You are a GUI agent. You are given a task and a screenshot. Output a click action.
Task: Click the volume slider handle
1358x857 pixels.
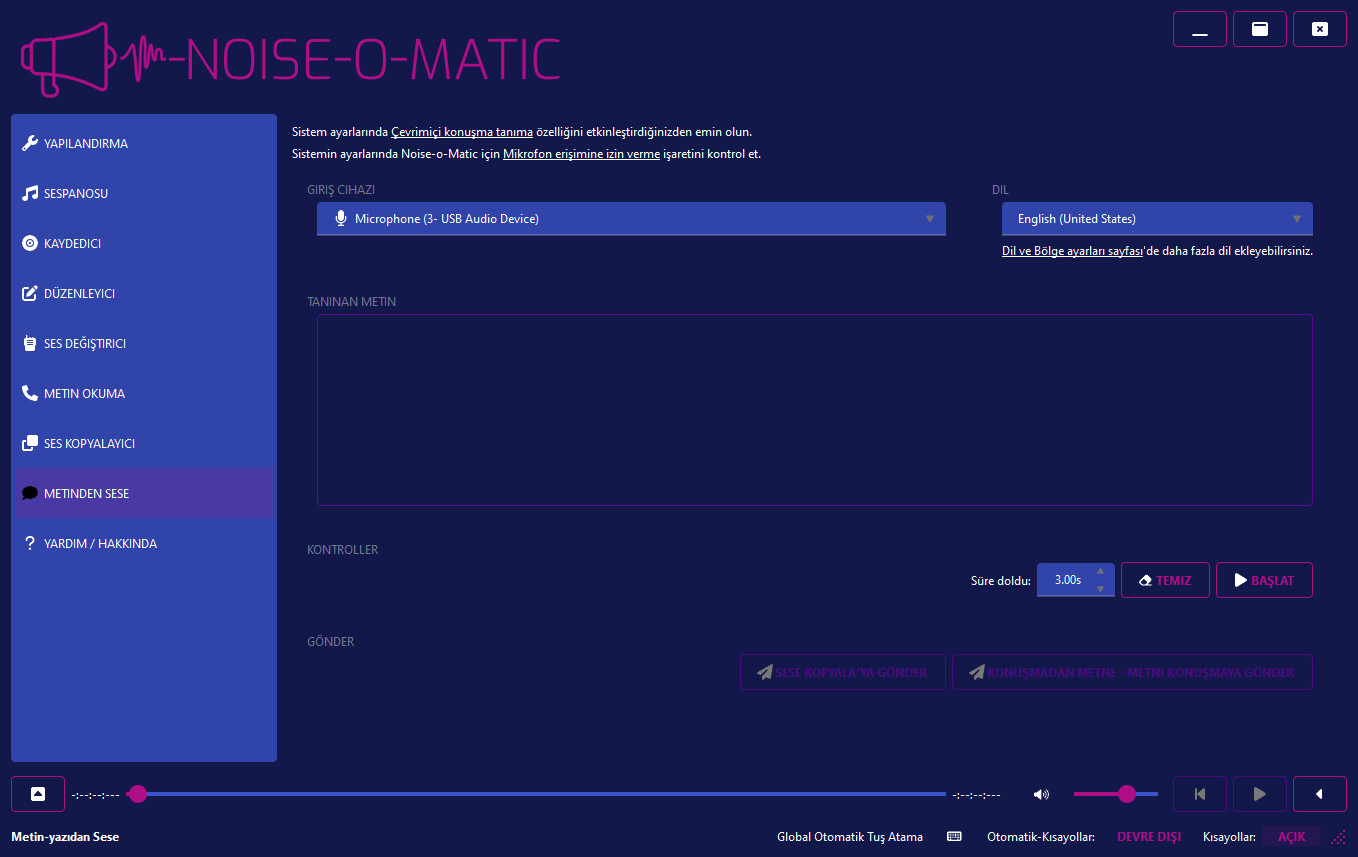click(1127, 794)
